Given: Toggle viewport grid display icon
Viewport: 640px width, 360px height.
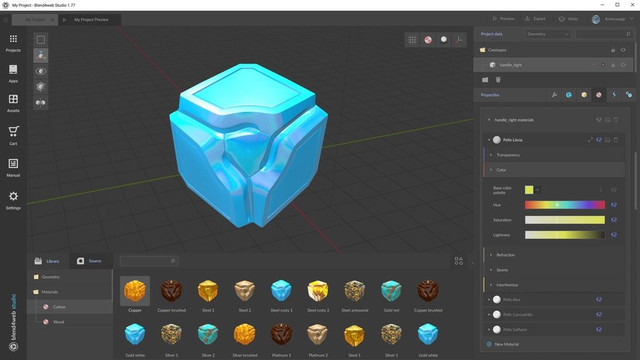Looking at the screenshot, I should pos(412,40).
